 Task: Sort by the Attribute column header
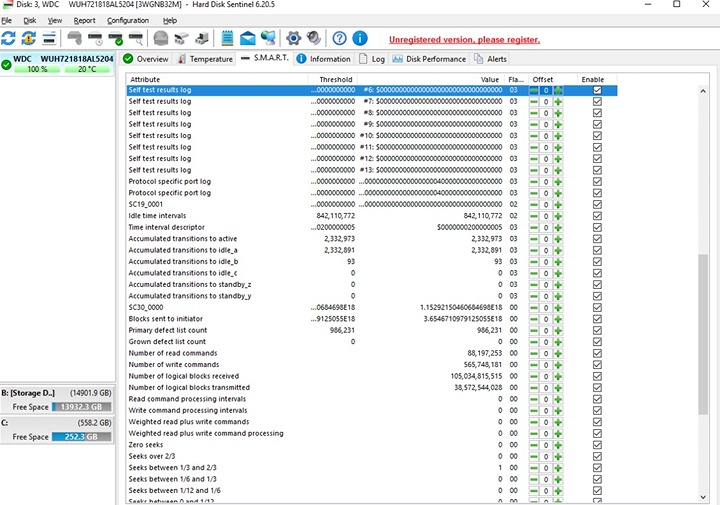pyautogui.click(x=216, y=79)
